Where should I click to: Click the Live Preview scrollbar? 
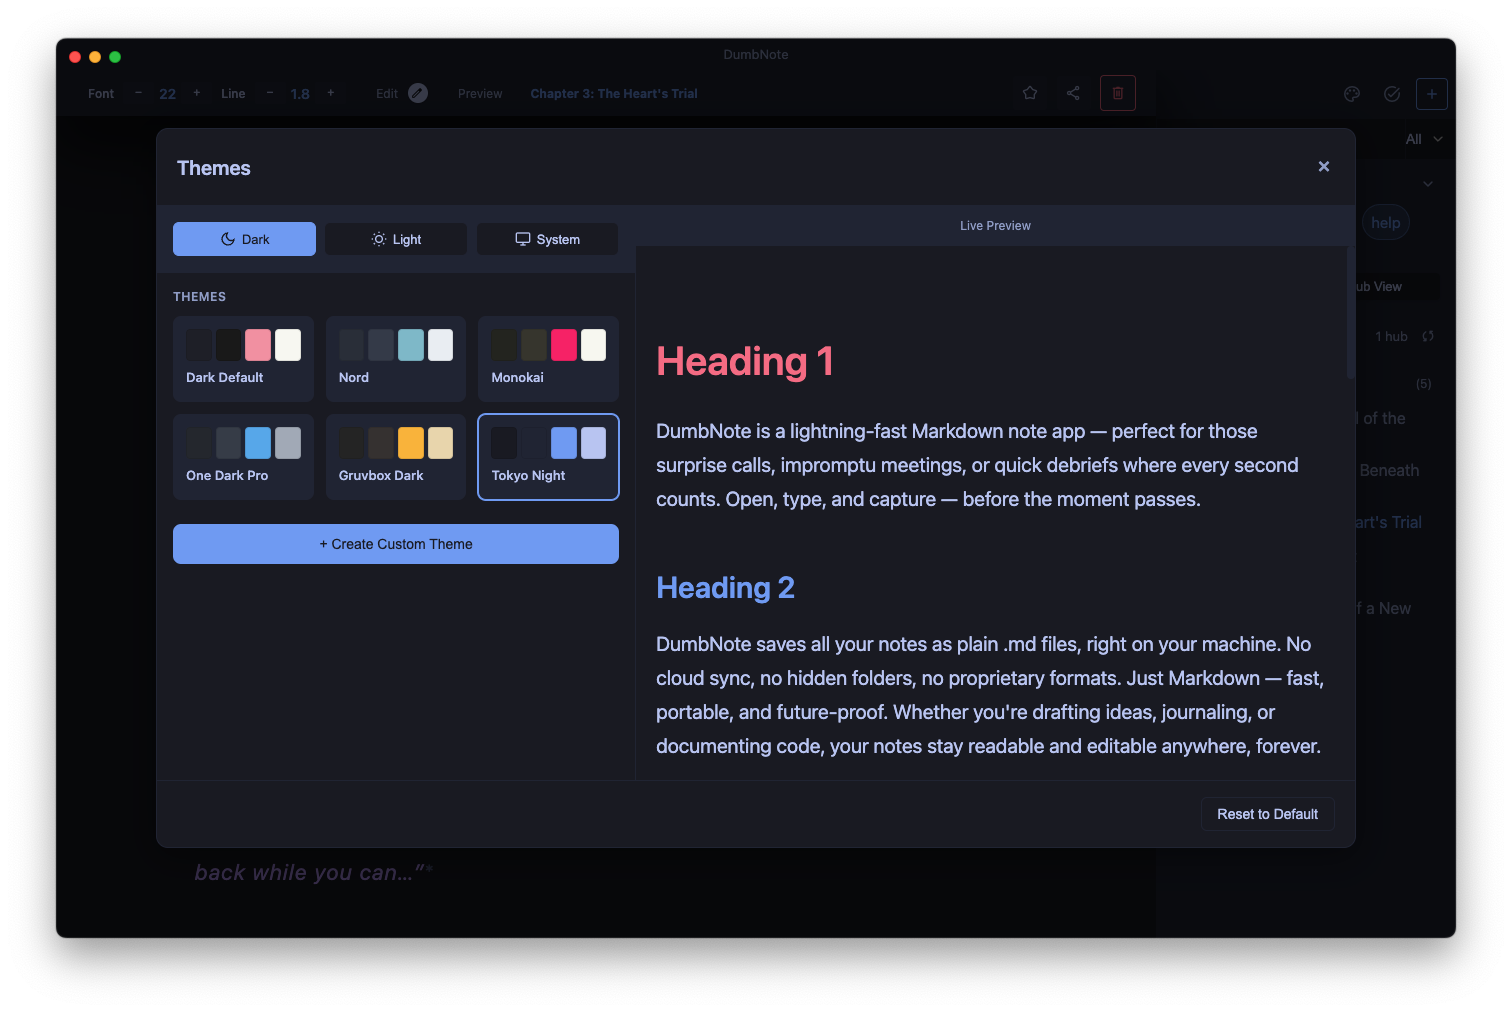pyautogui.click(x=1351, y=312)
